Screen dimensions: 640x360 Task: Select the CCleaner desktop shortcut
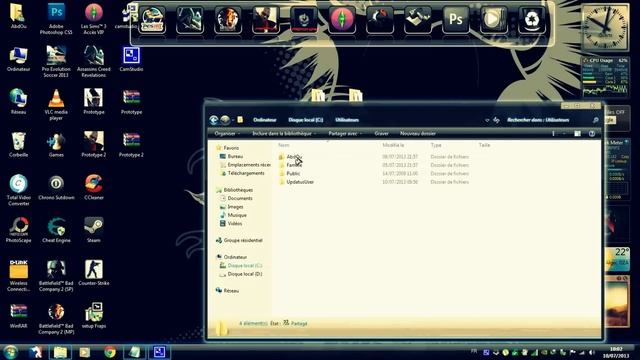[x=93, y=188]
